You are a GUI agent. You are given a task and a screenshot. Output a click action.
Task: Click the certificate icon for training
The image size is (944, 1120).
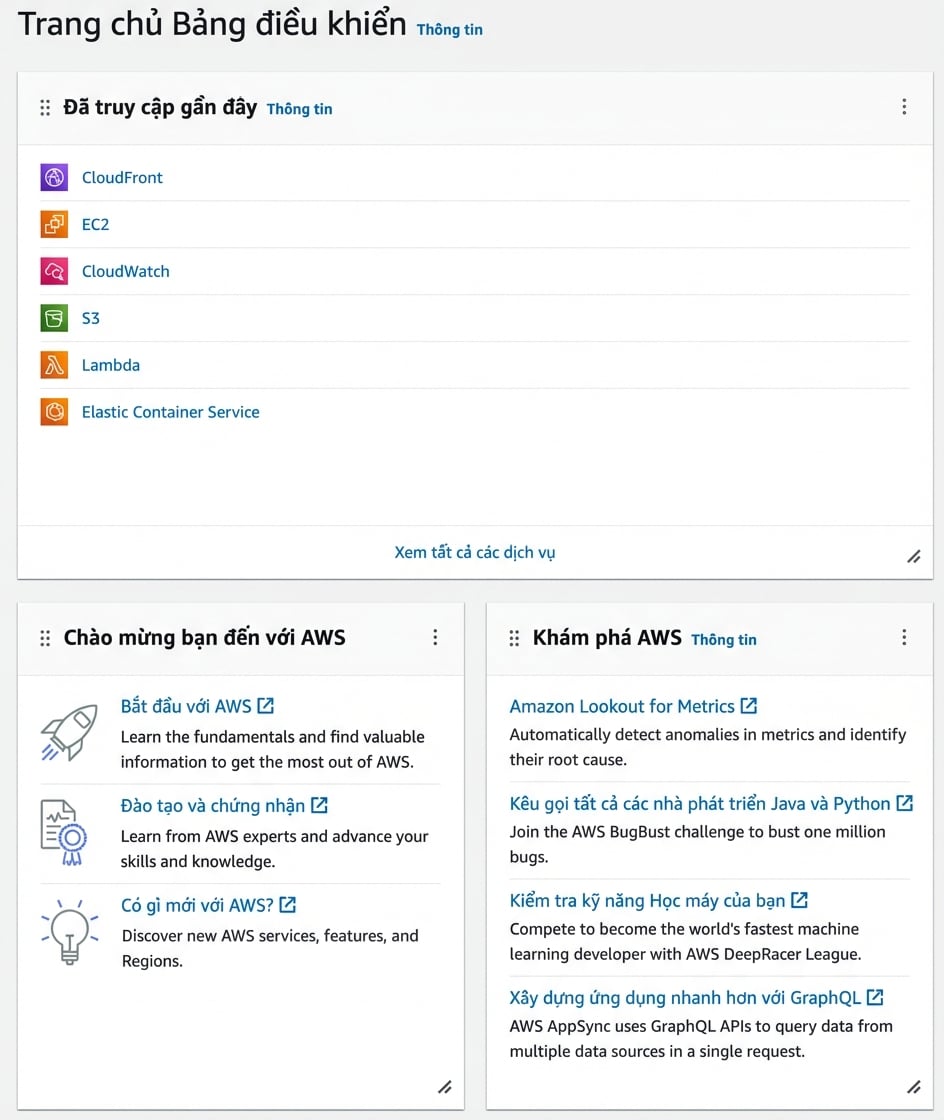click(x=64, y=833)
